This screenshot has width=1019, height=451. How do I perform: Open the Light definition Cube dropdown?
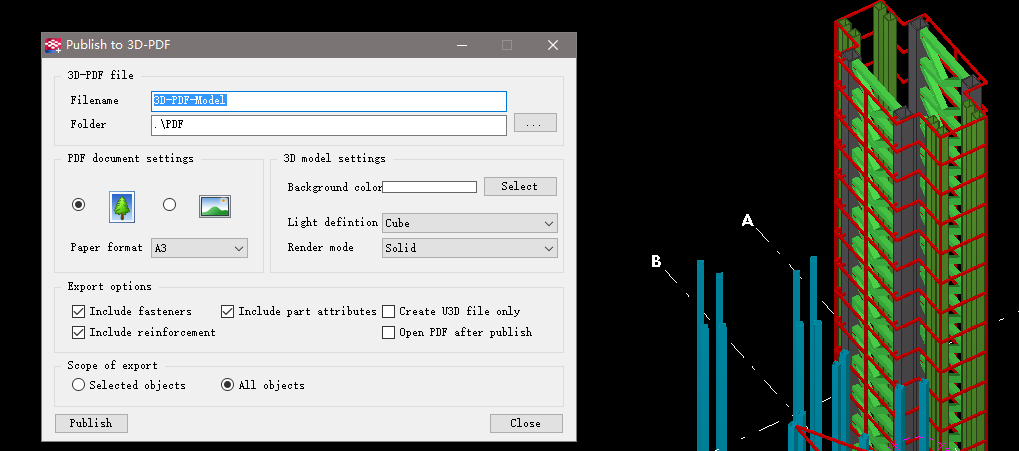[x=470, y=223]
